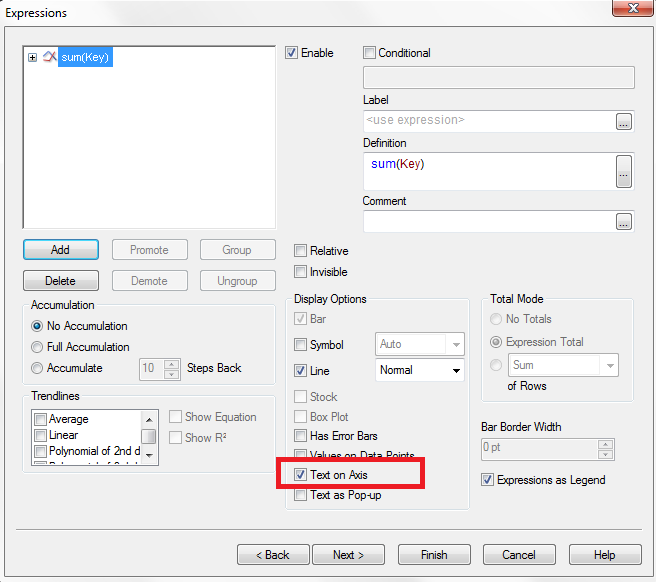Click the line chart icon beside sum(Key)

[50, 56]
